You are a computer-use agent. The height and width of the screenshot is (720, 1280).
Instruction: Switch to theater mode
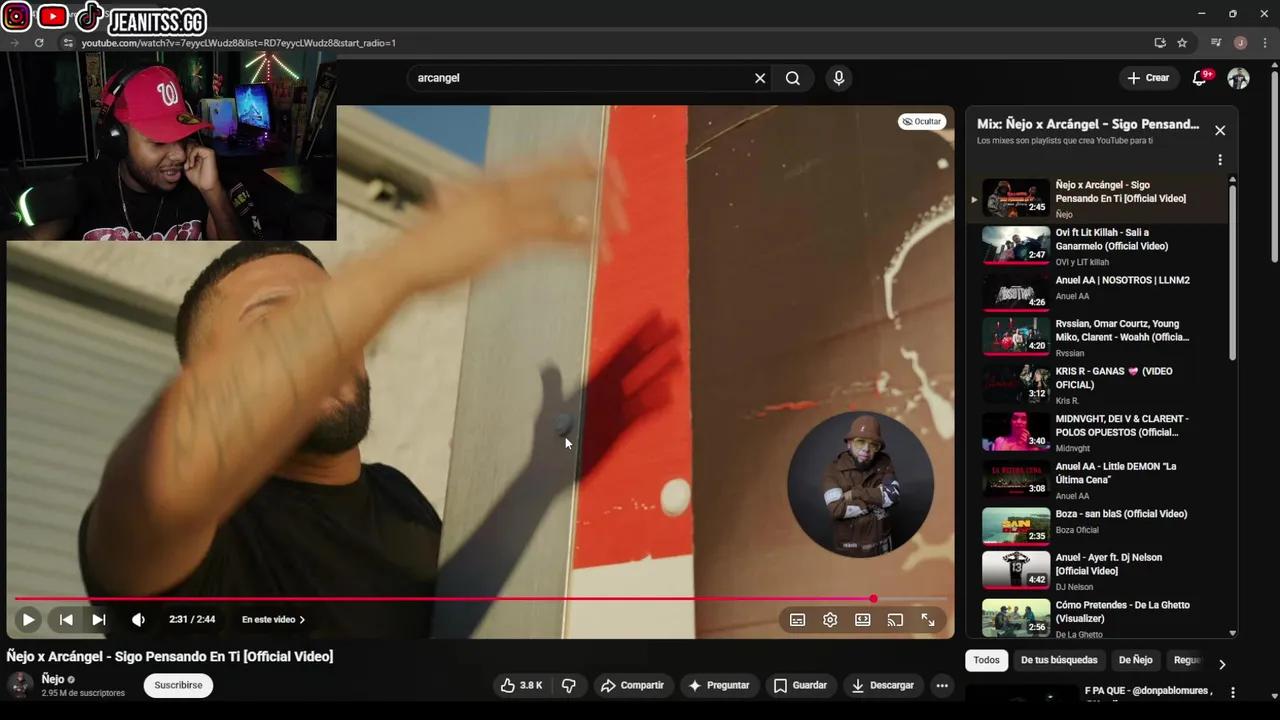[x=863, y=620]
